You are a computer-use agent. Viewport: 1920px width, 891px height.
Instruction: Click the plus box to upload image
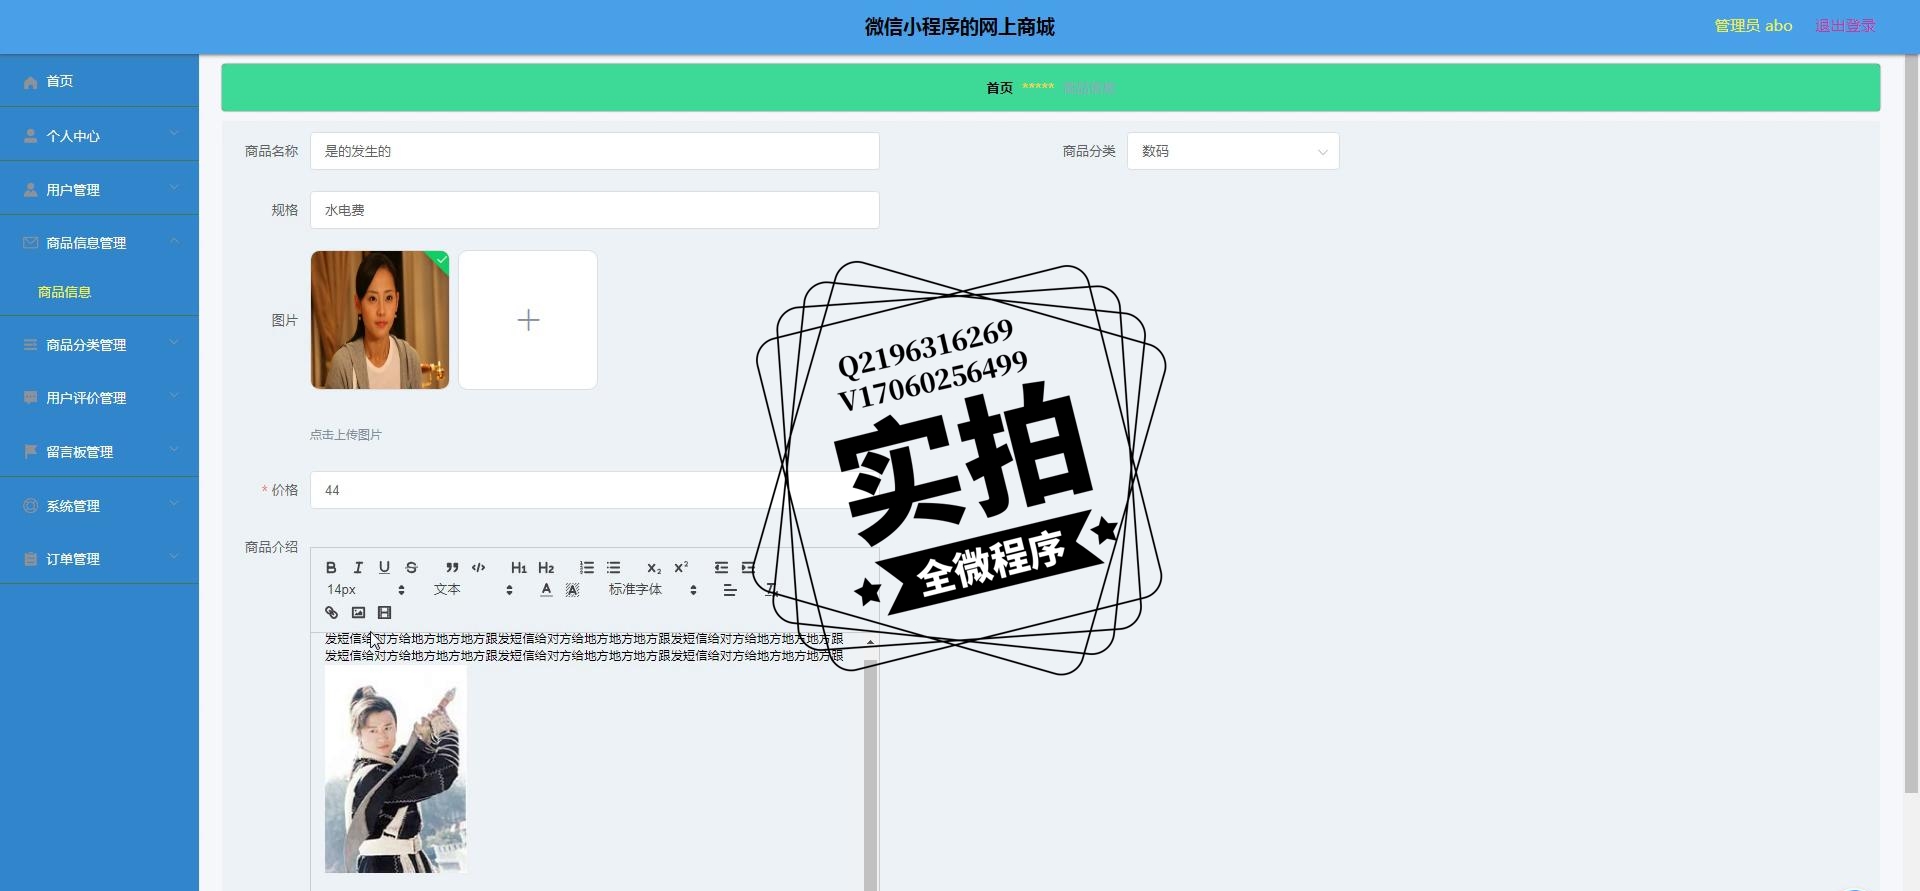click(x=528, y=320)
